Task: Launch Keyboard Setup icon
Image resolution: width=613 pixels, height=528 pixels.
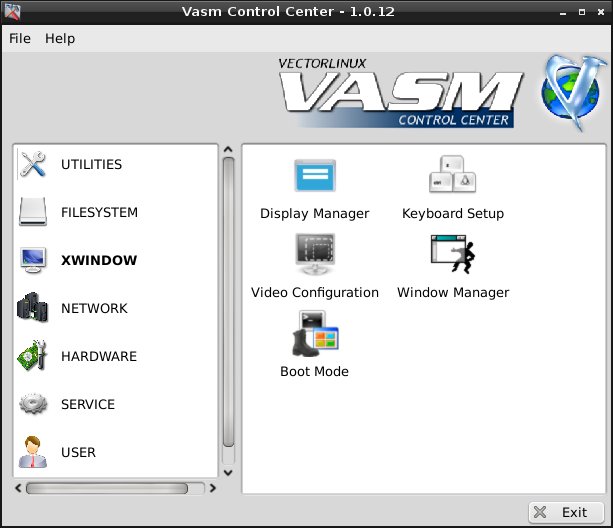Action: [452, 177]
